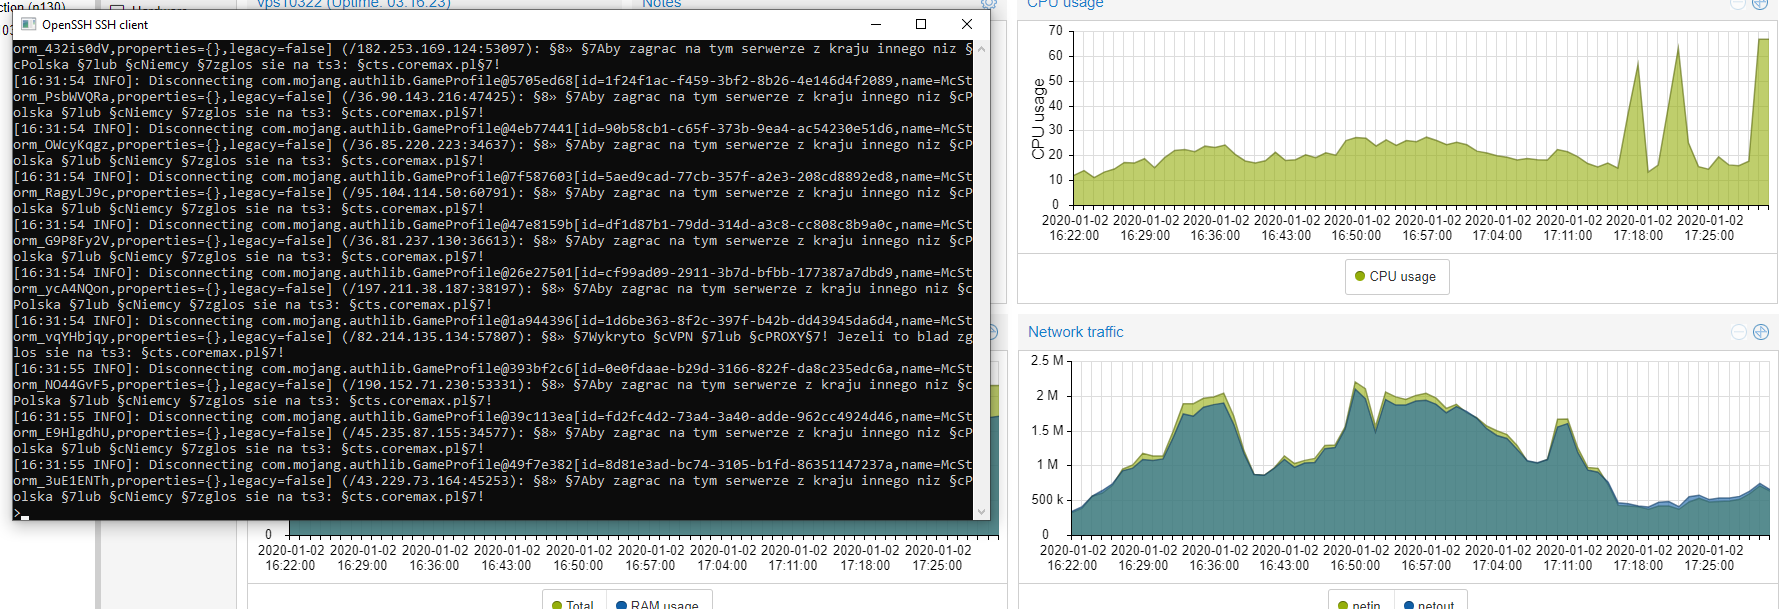Click the OpenSSH window title icon

(28, 24)
